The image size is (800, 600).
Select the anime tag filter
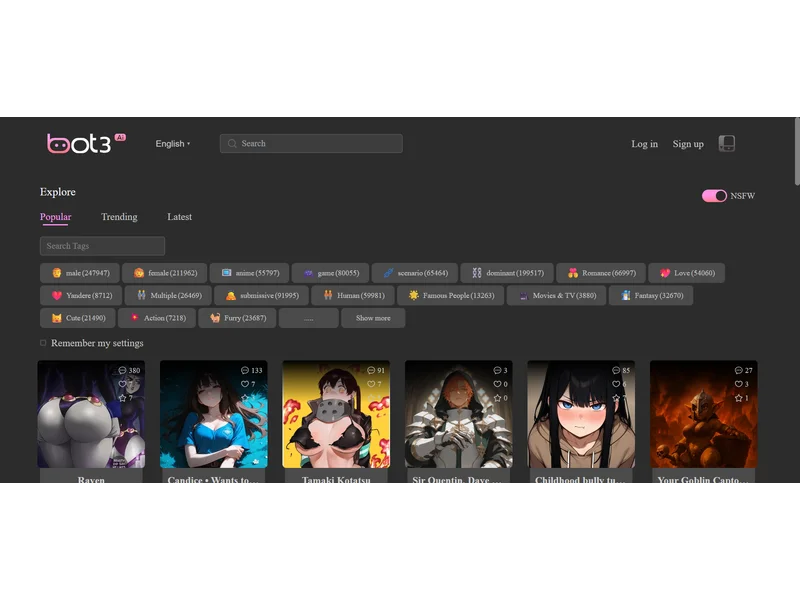247,272
